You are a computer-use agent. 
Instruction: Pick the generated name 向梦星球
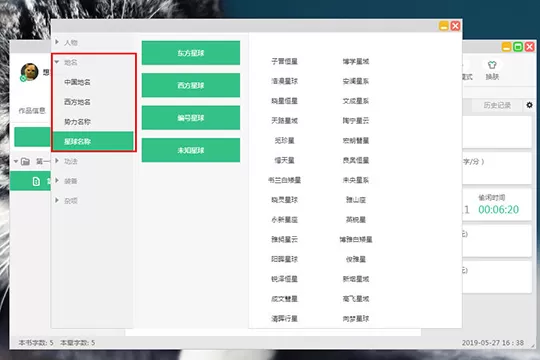[356, 319]
